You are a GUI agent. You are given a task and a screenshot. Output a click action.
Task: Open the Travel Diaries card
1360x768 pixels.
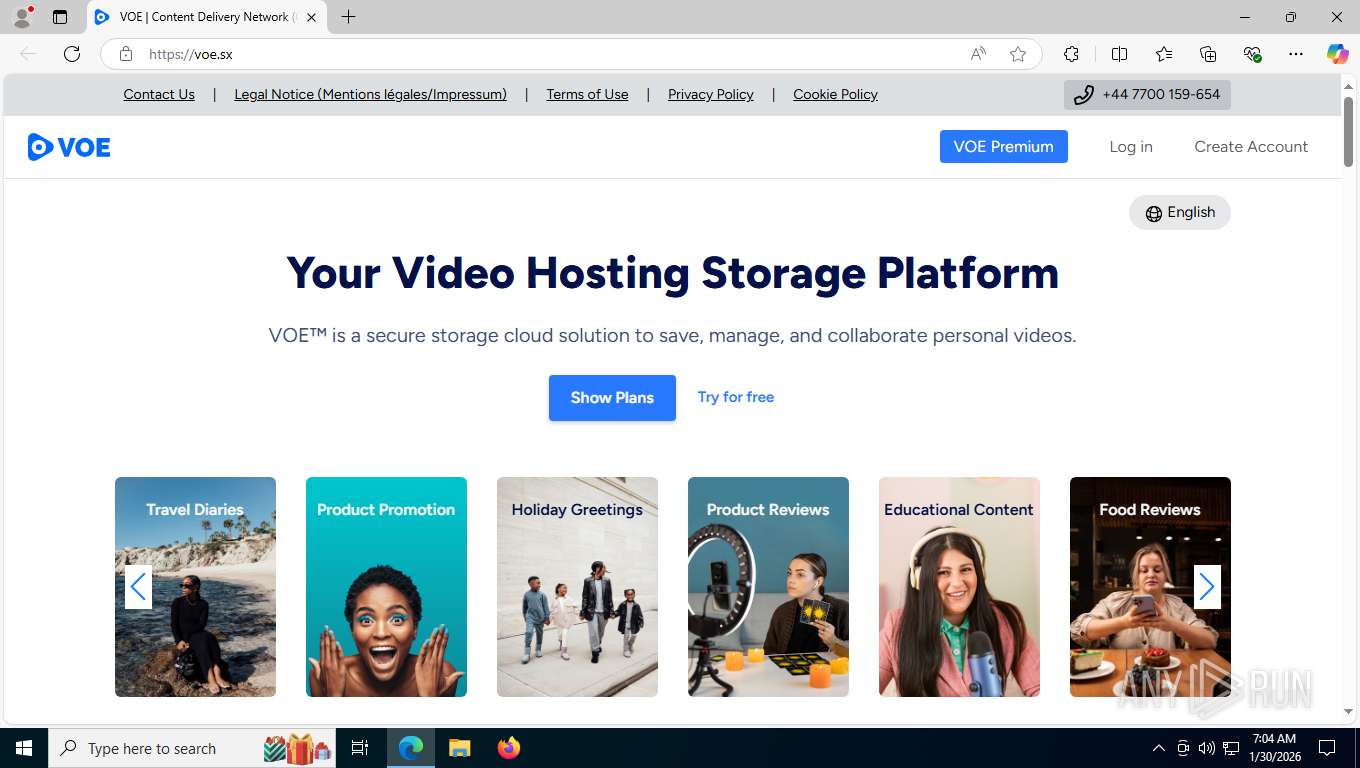[195, 587]
